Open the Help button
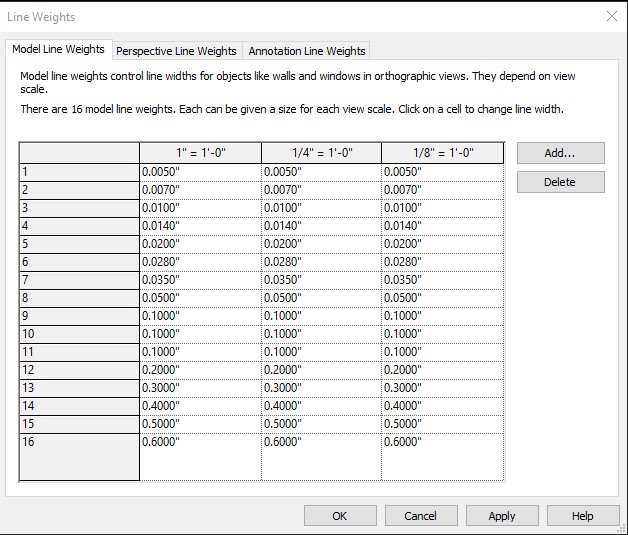Screen dimensions: 628x535 tap(583, 516)
